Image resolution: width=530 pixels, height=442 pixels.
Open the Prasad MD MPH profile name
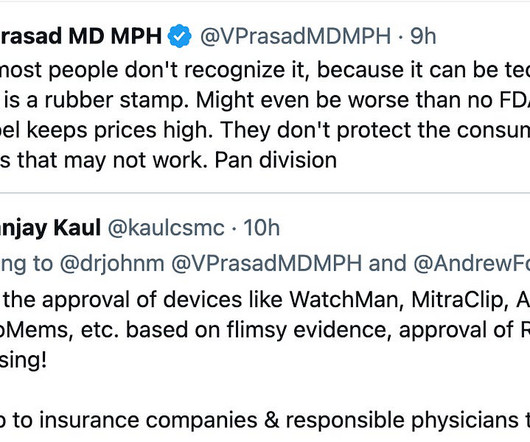click(81, 36)
